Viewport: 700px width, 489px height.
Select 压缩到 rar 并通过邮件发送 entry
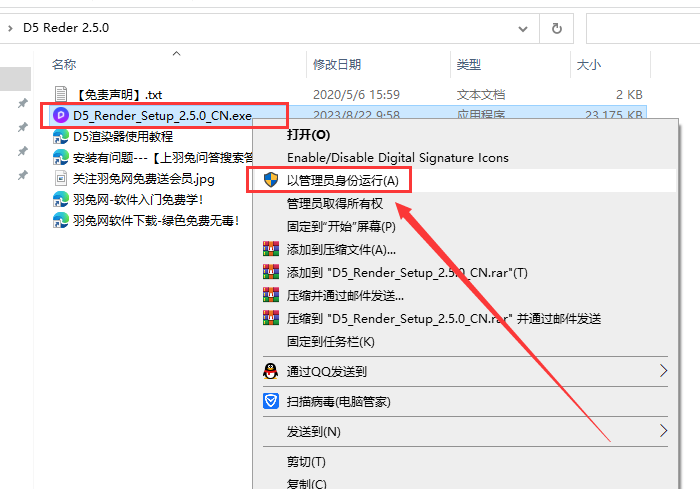pyautogui.click(x=444, y=318)
